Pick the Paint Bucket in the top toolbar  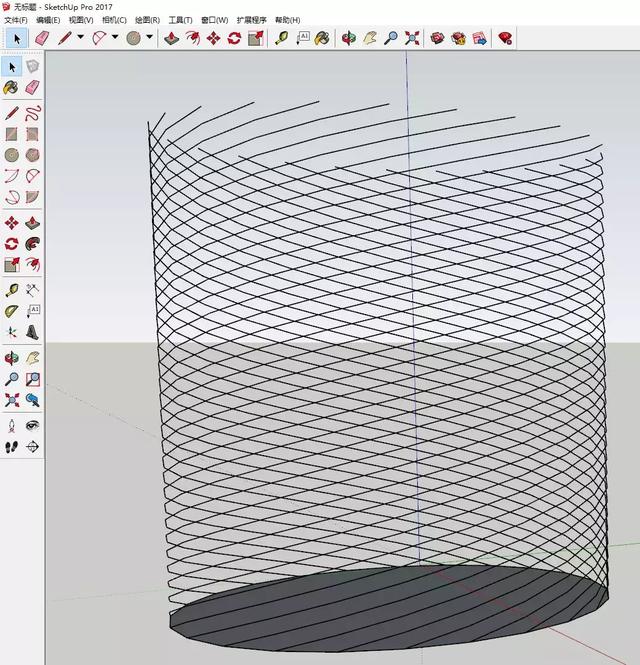pyautogui.click(x=322, y=39)
